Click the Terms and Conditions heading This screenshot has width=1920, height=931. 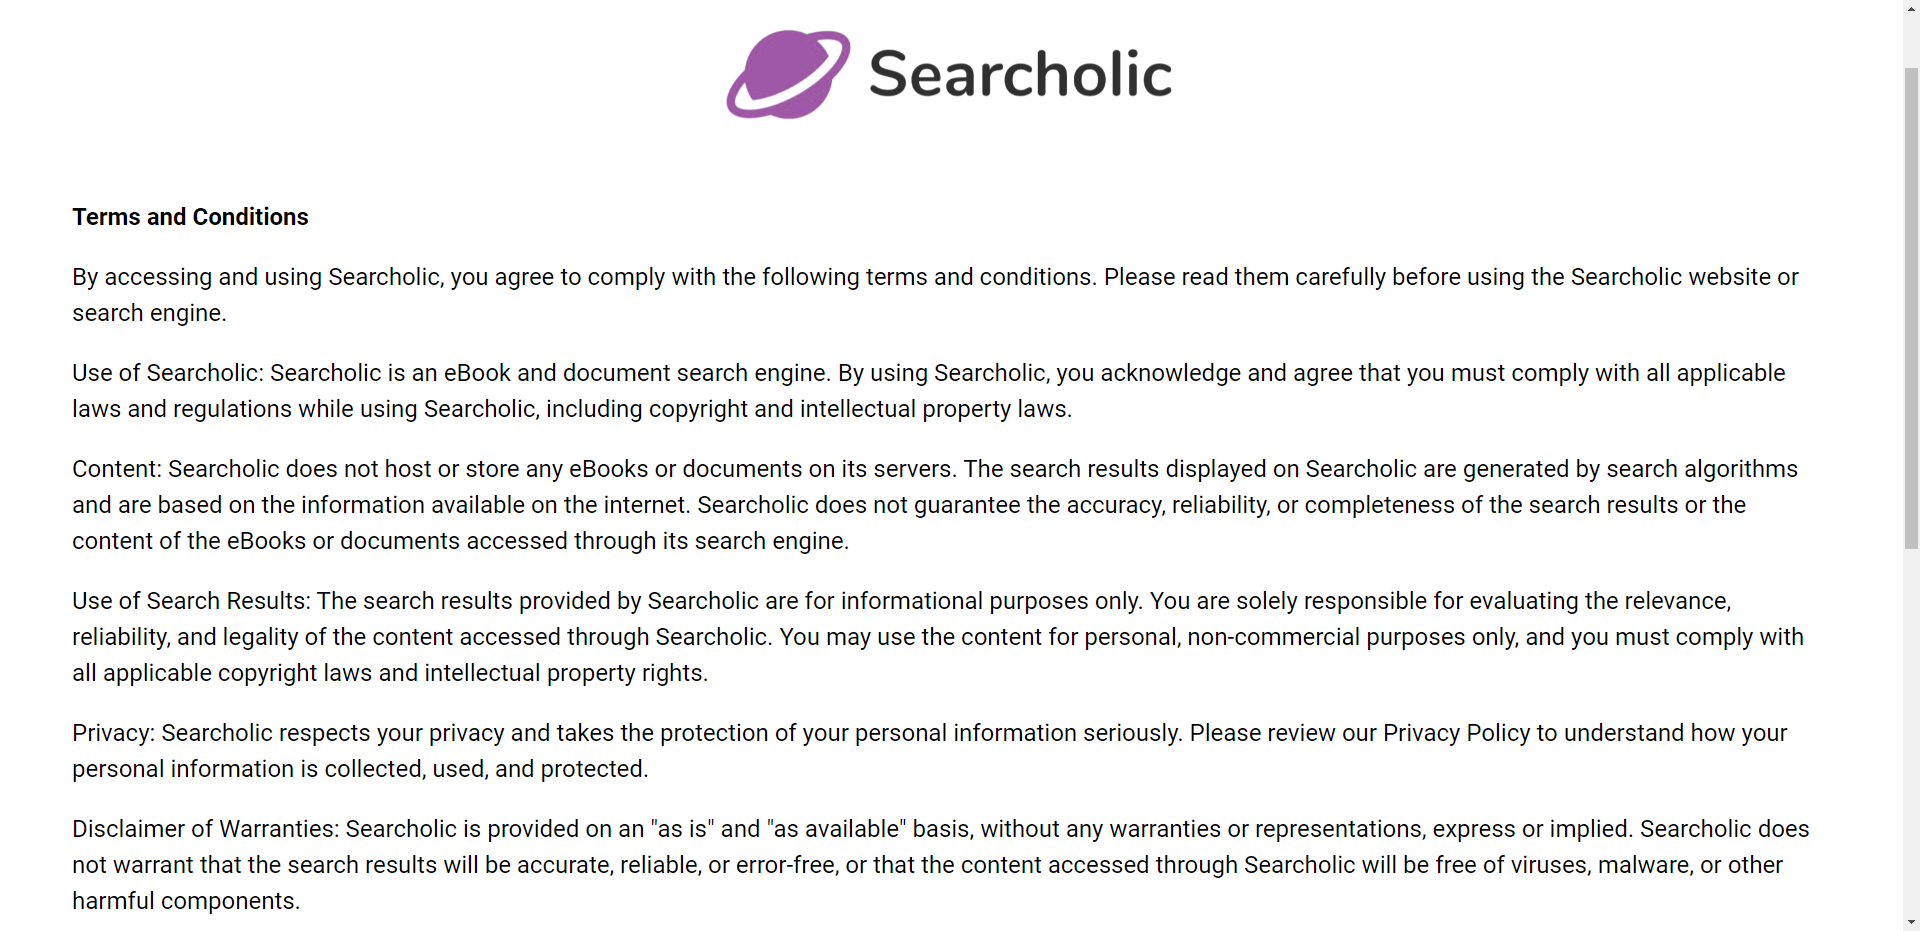tap(190, 217)
